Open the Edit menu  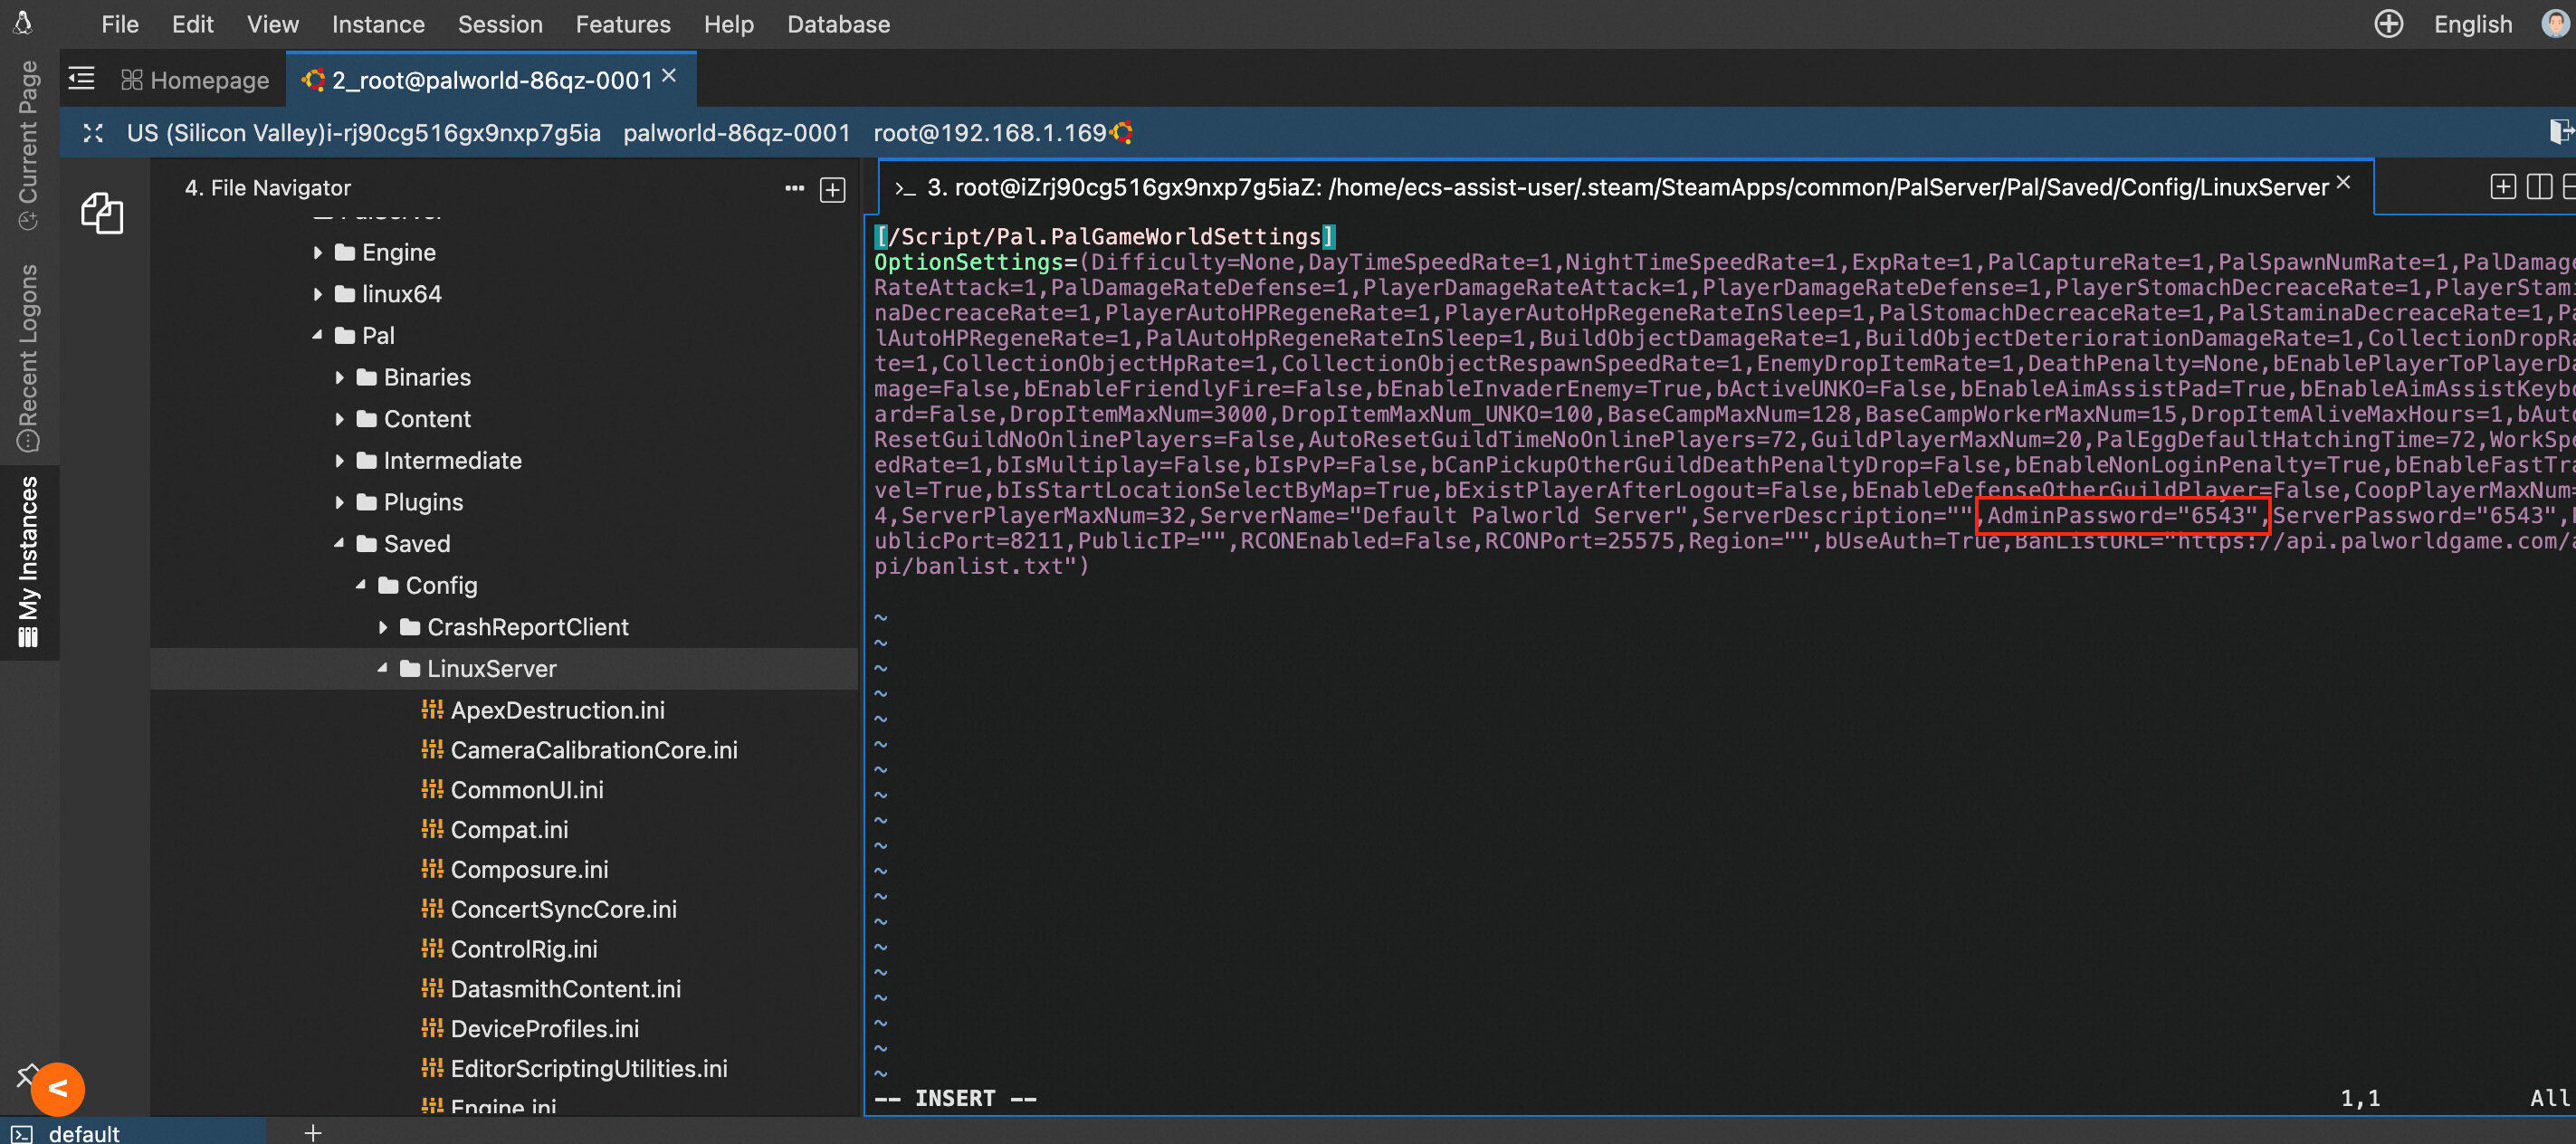pyautogui.click(x=192, y=24)
